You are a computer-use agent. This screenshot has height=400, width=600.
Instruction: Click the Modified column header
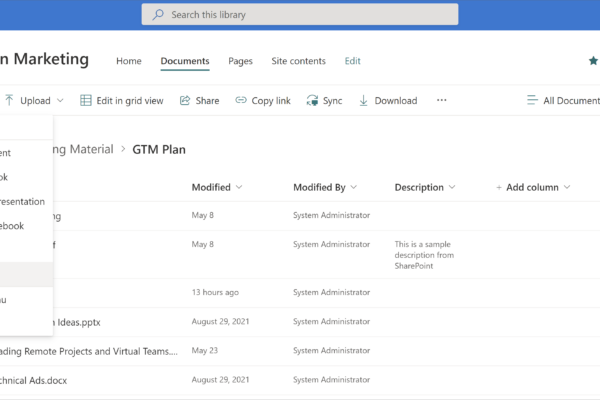[211, 187]
